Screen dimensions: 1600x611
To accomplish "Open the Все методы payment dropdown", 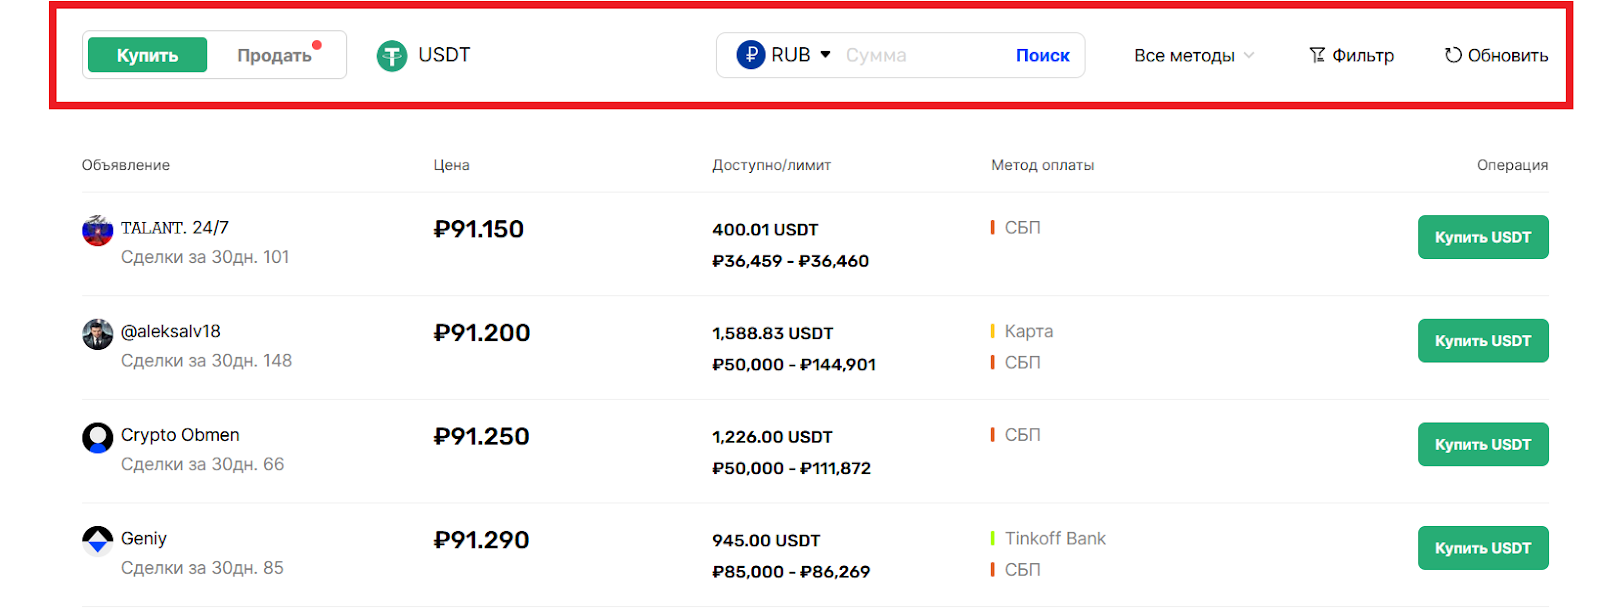I will point(1193,56).
